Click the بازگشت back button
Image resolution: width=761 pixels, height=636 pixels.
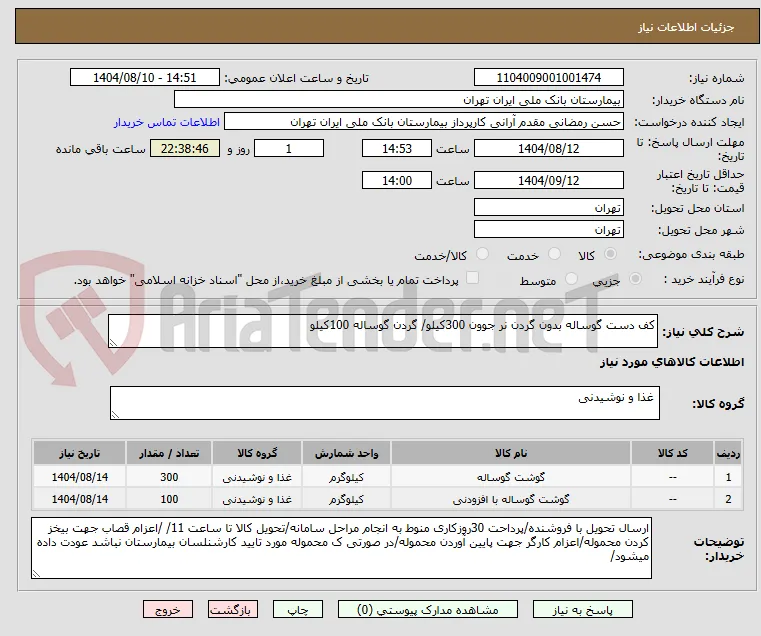pos(233,610)
